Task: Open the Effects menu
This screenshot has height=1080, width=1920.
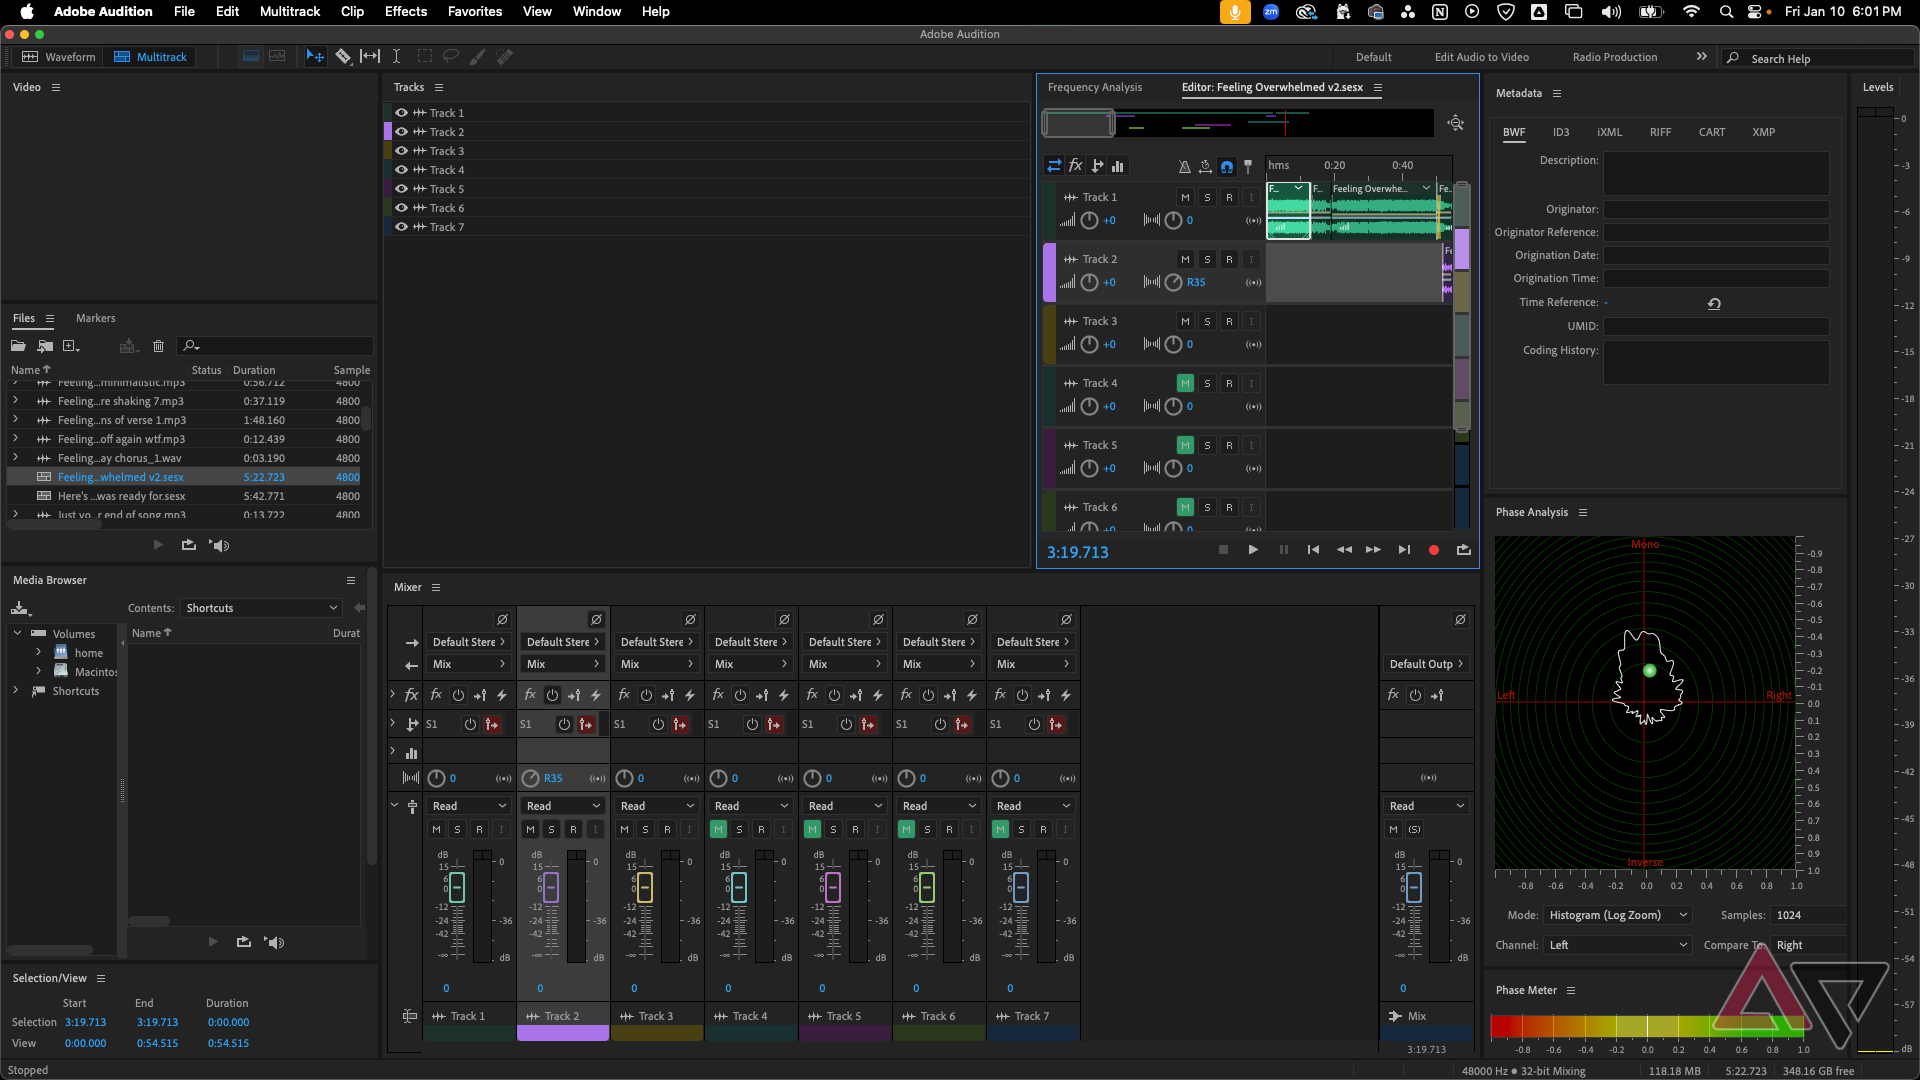Action: pyautogui.click(x=405, y=12)
